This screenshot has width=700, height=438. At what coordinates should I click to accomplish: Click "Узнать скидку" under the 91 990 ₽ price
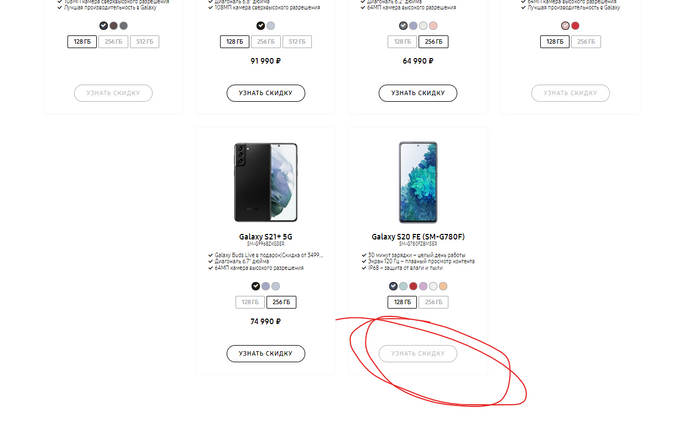(x=266, y=93)
